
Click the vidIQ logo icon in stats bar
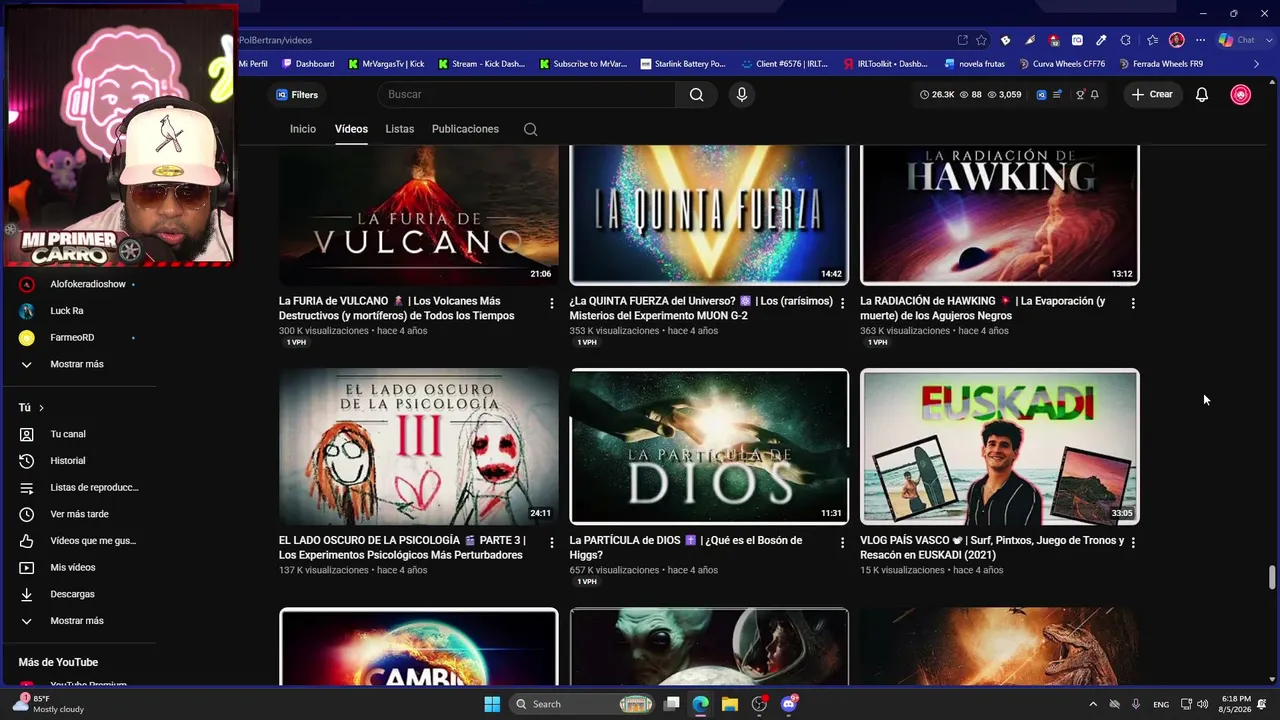coord(1041,95)
